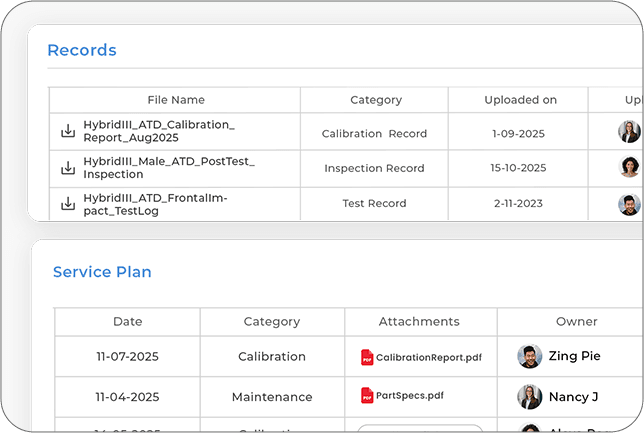The width and height of the screenshot is (644, 433).
Task: Select the Maintenance category cell
Action: point(272,397)
